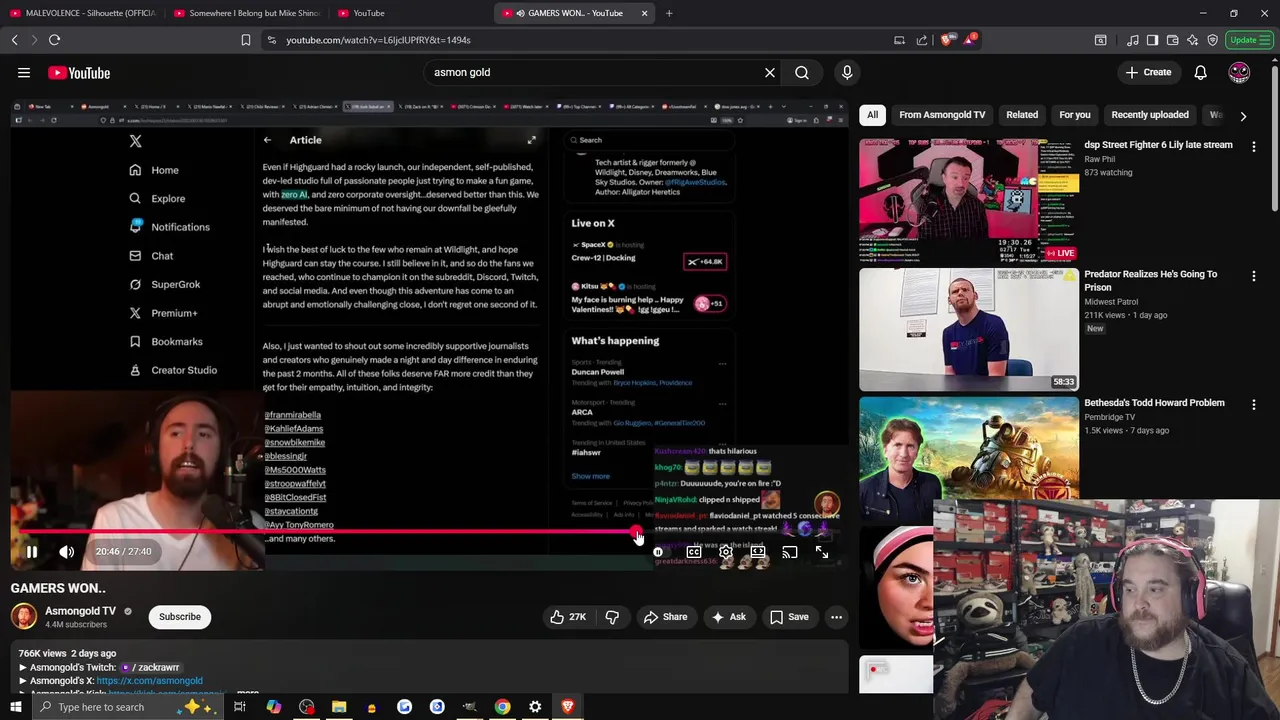
Task: Click the page share icon in address bar
Action: pyautogui.click(x=922, y=40)
